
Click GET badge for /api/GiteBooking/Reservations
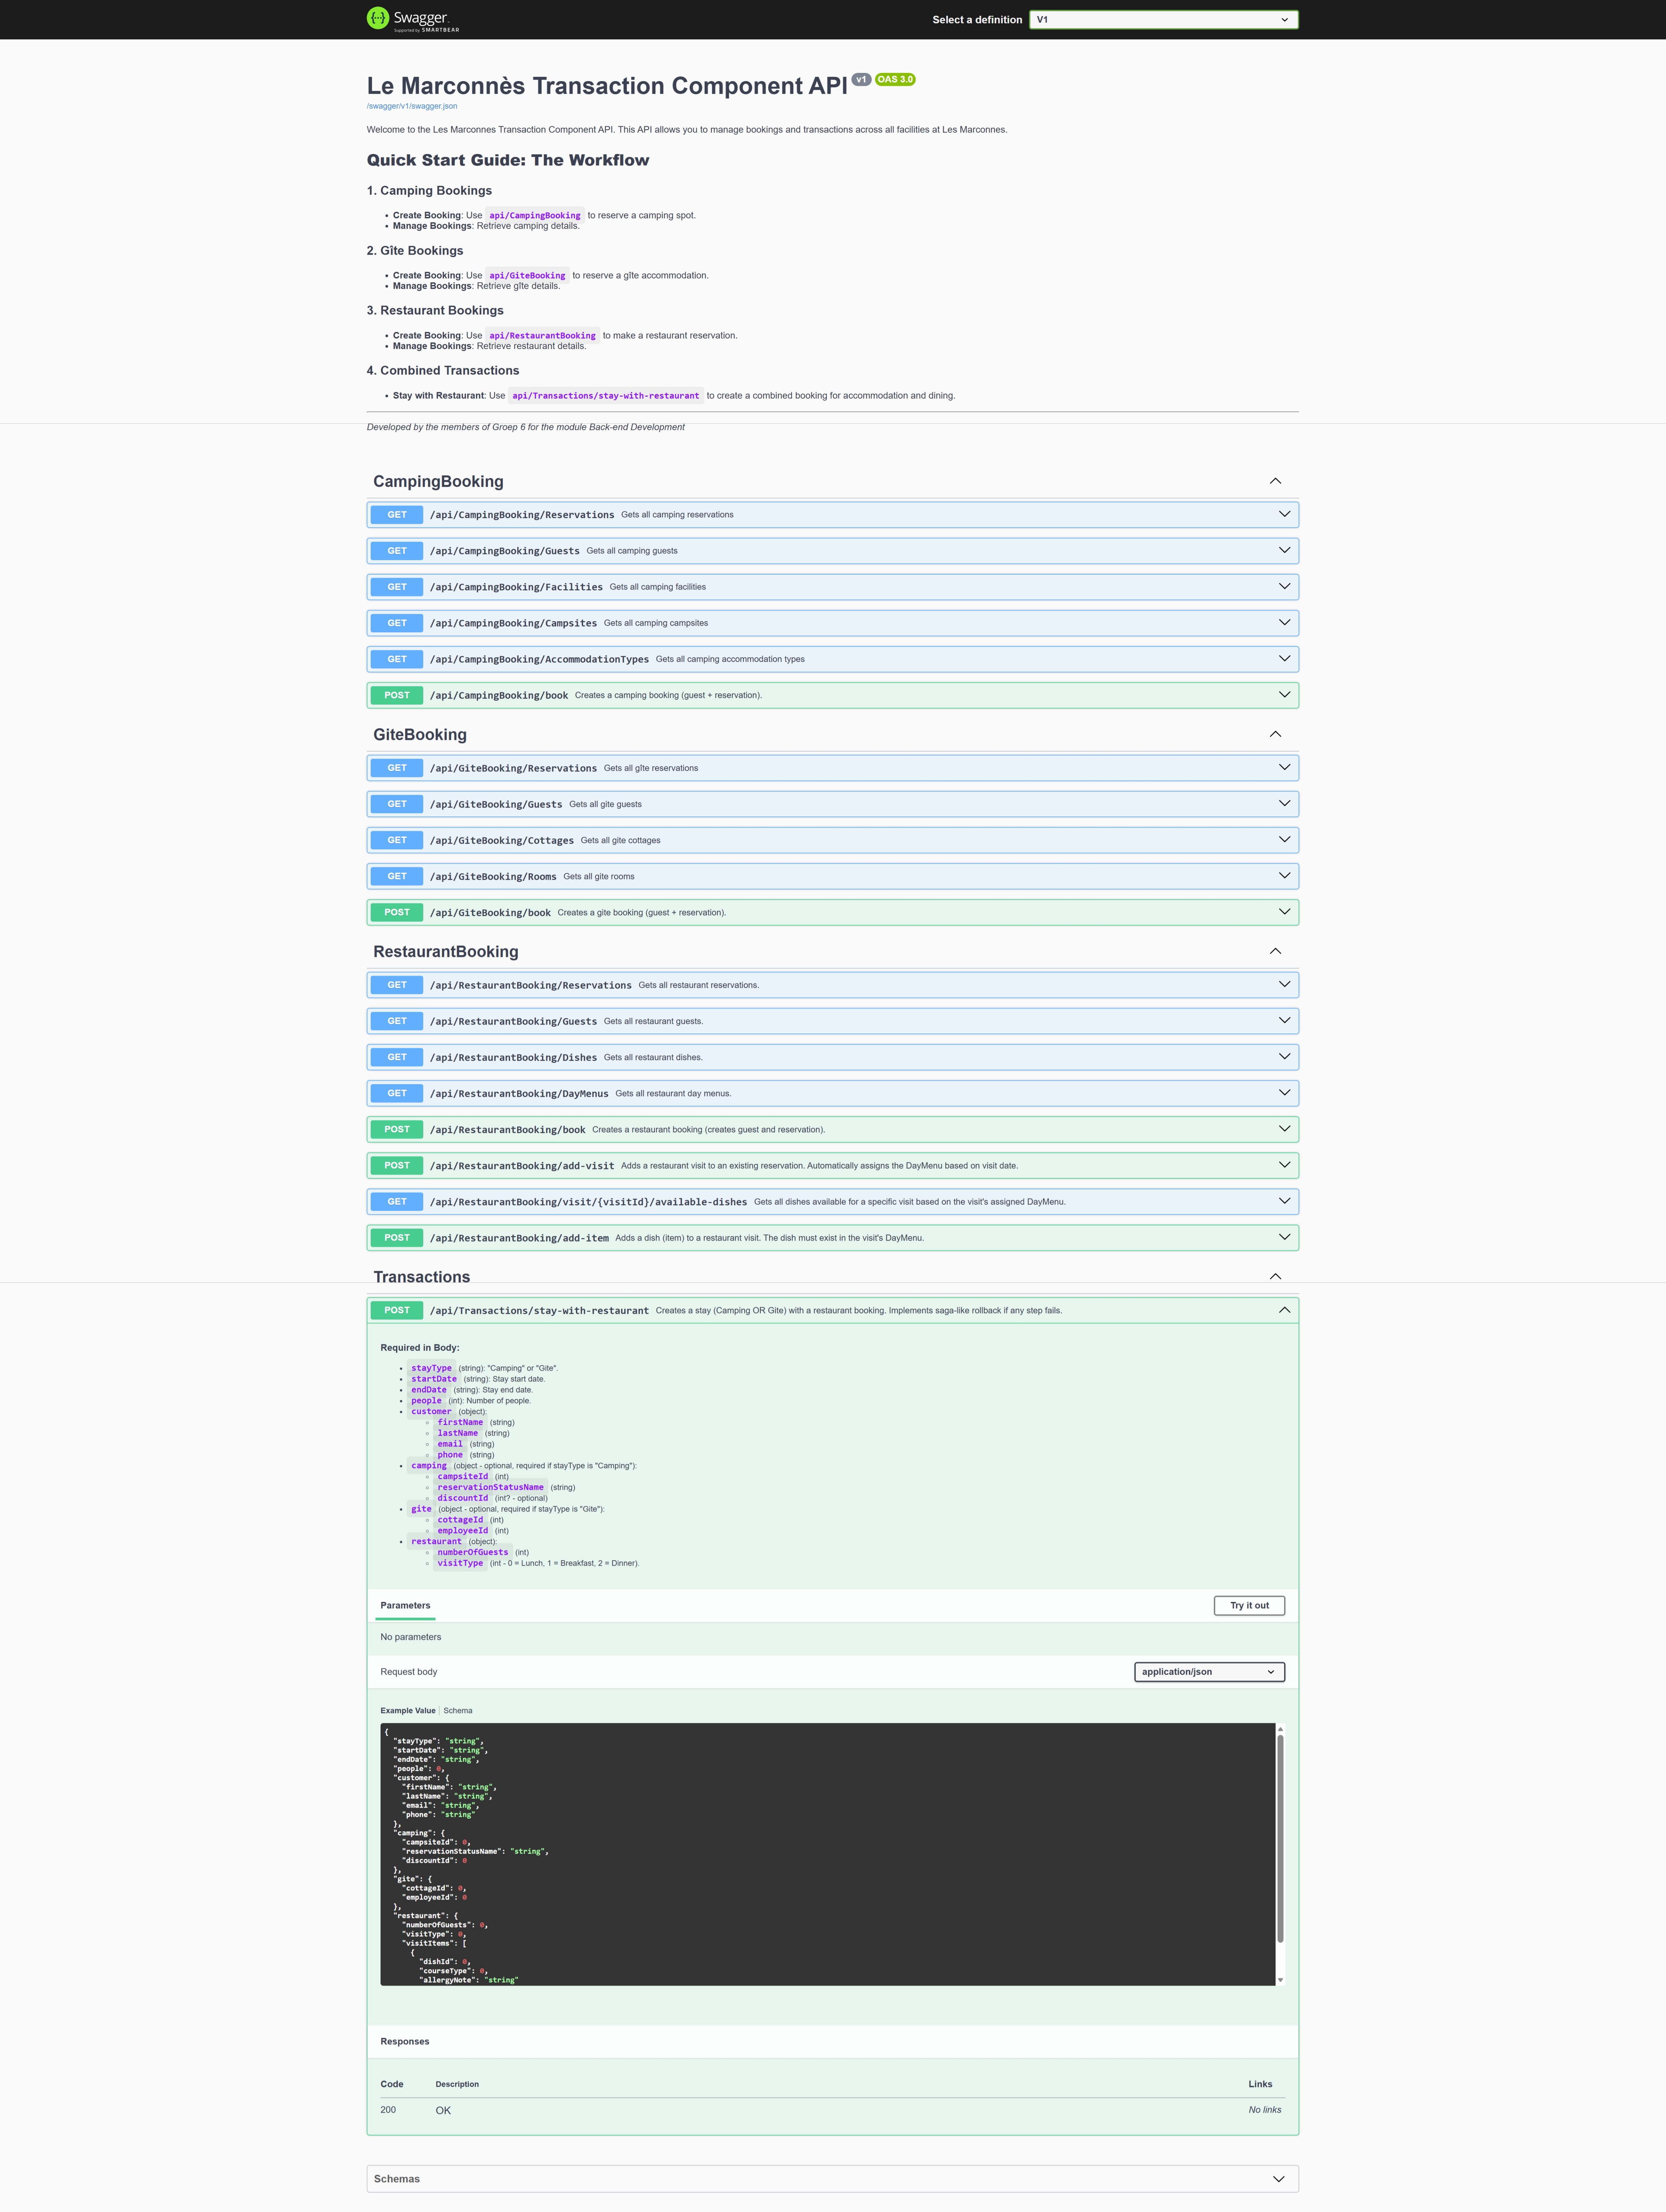[397, 768]
